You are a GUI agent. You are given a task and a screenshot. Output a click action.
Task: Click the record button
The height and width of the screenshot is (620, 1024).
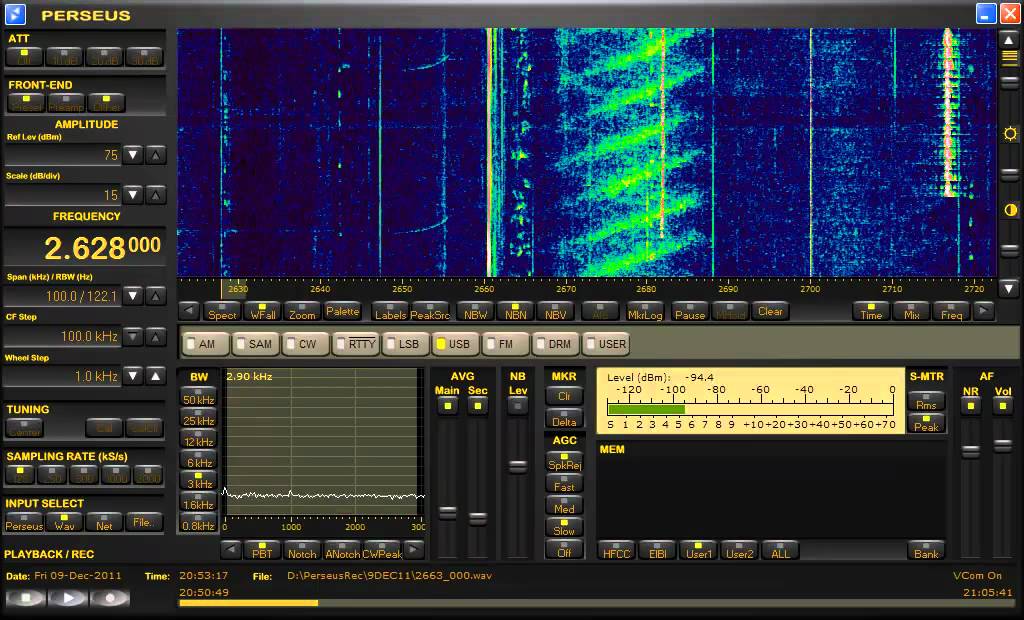point(110,597)
